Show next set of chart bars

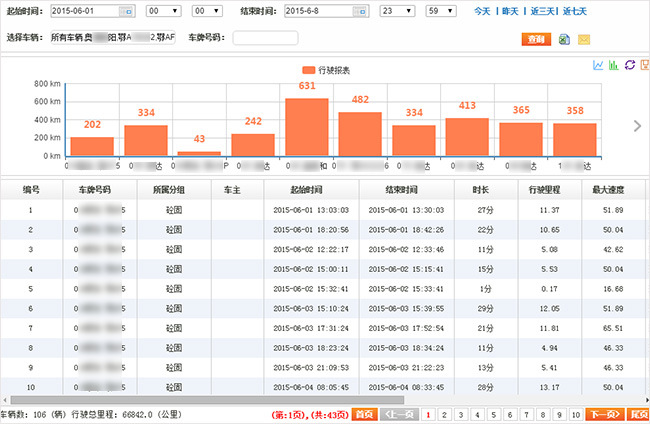point(638,126)
